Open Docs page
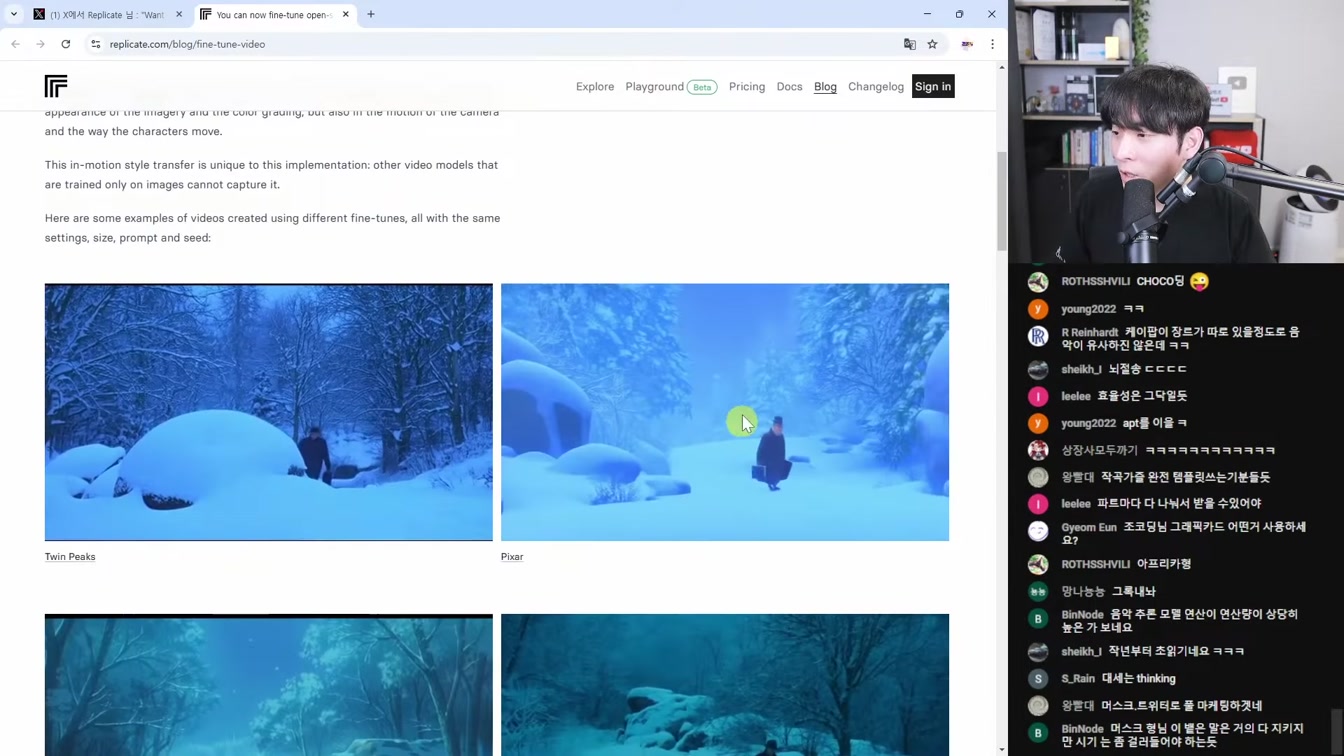 789,86
